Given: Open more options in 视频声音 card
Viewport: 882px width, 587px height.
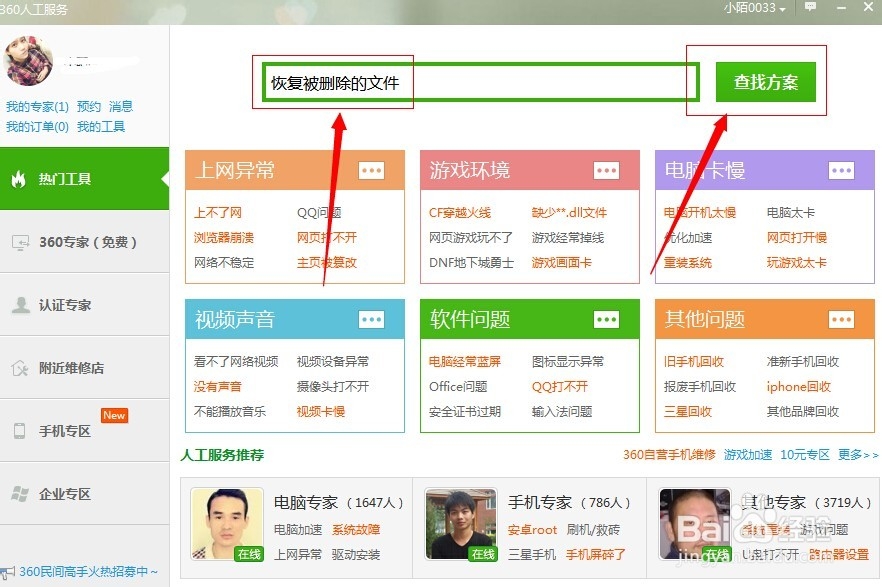Looking at the screenshot, I should click(371, 319).
